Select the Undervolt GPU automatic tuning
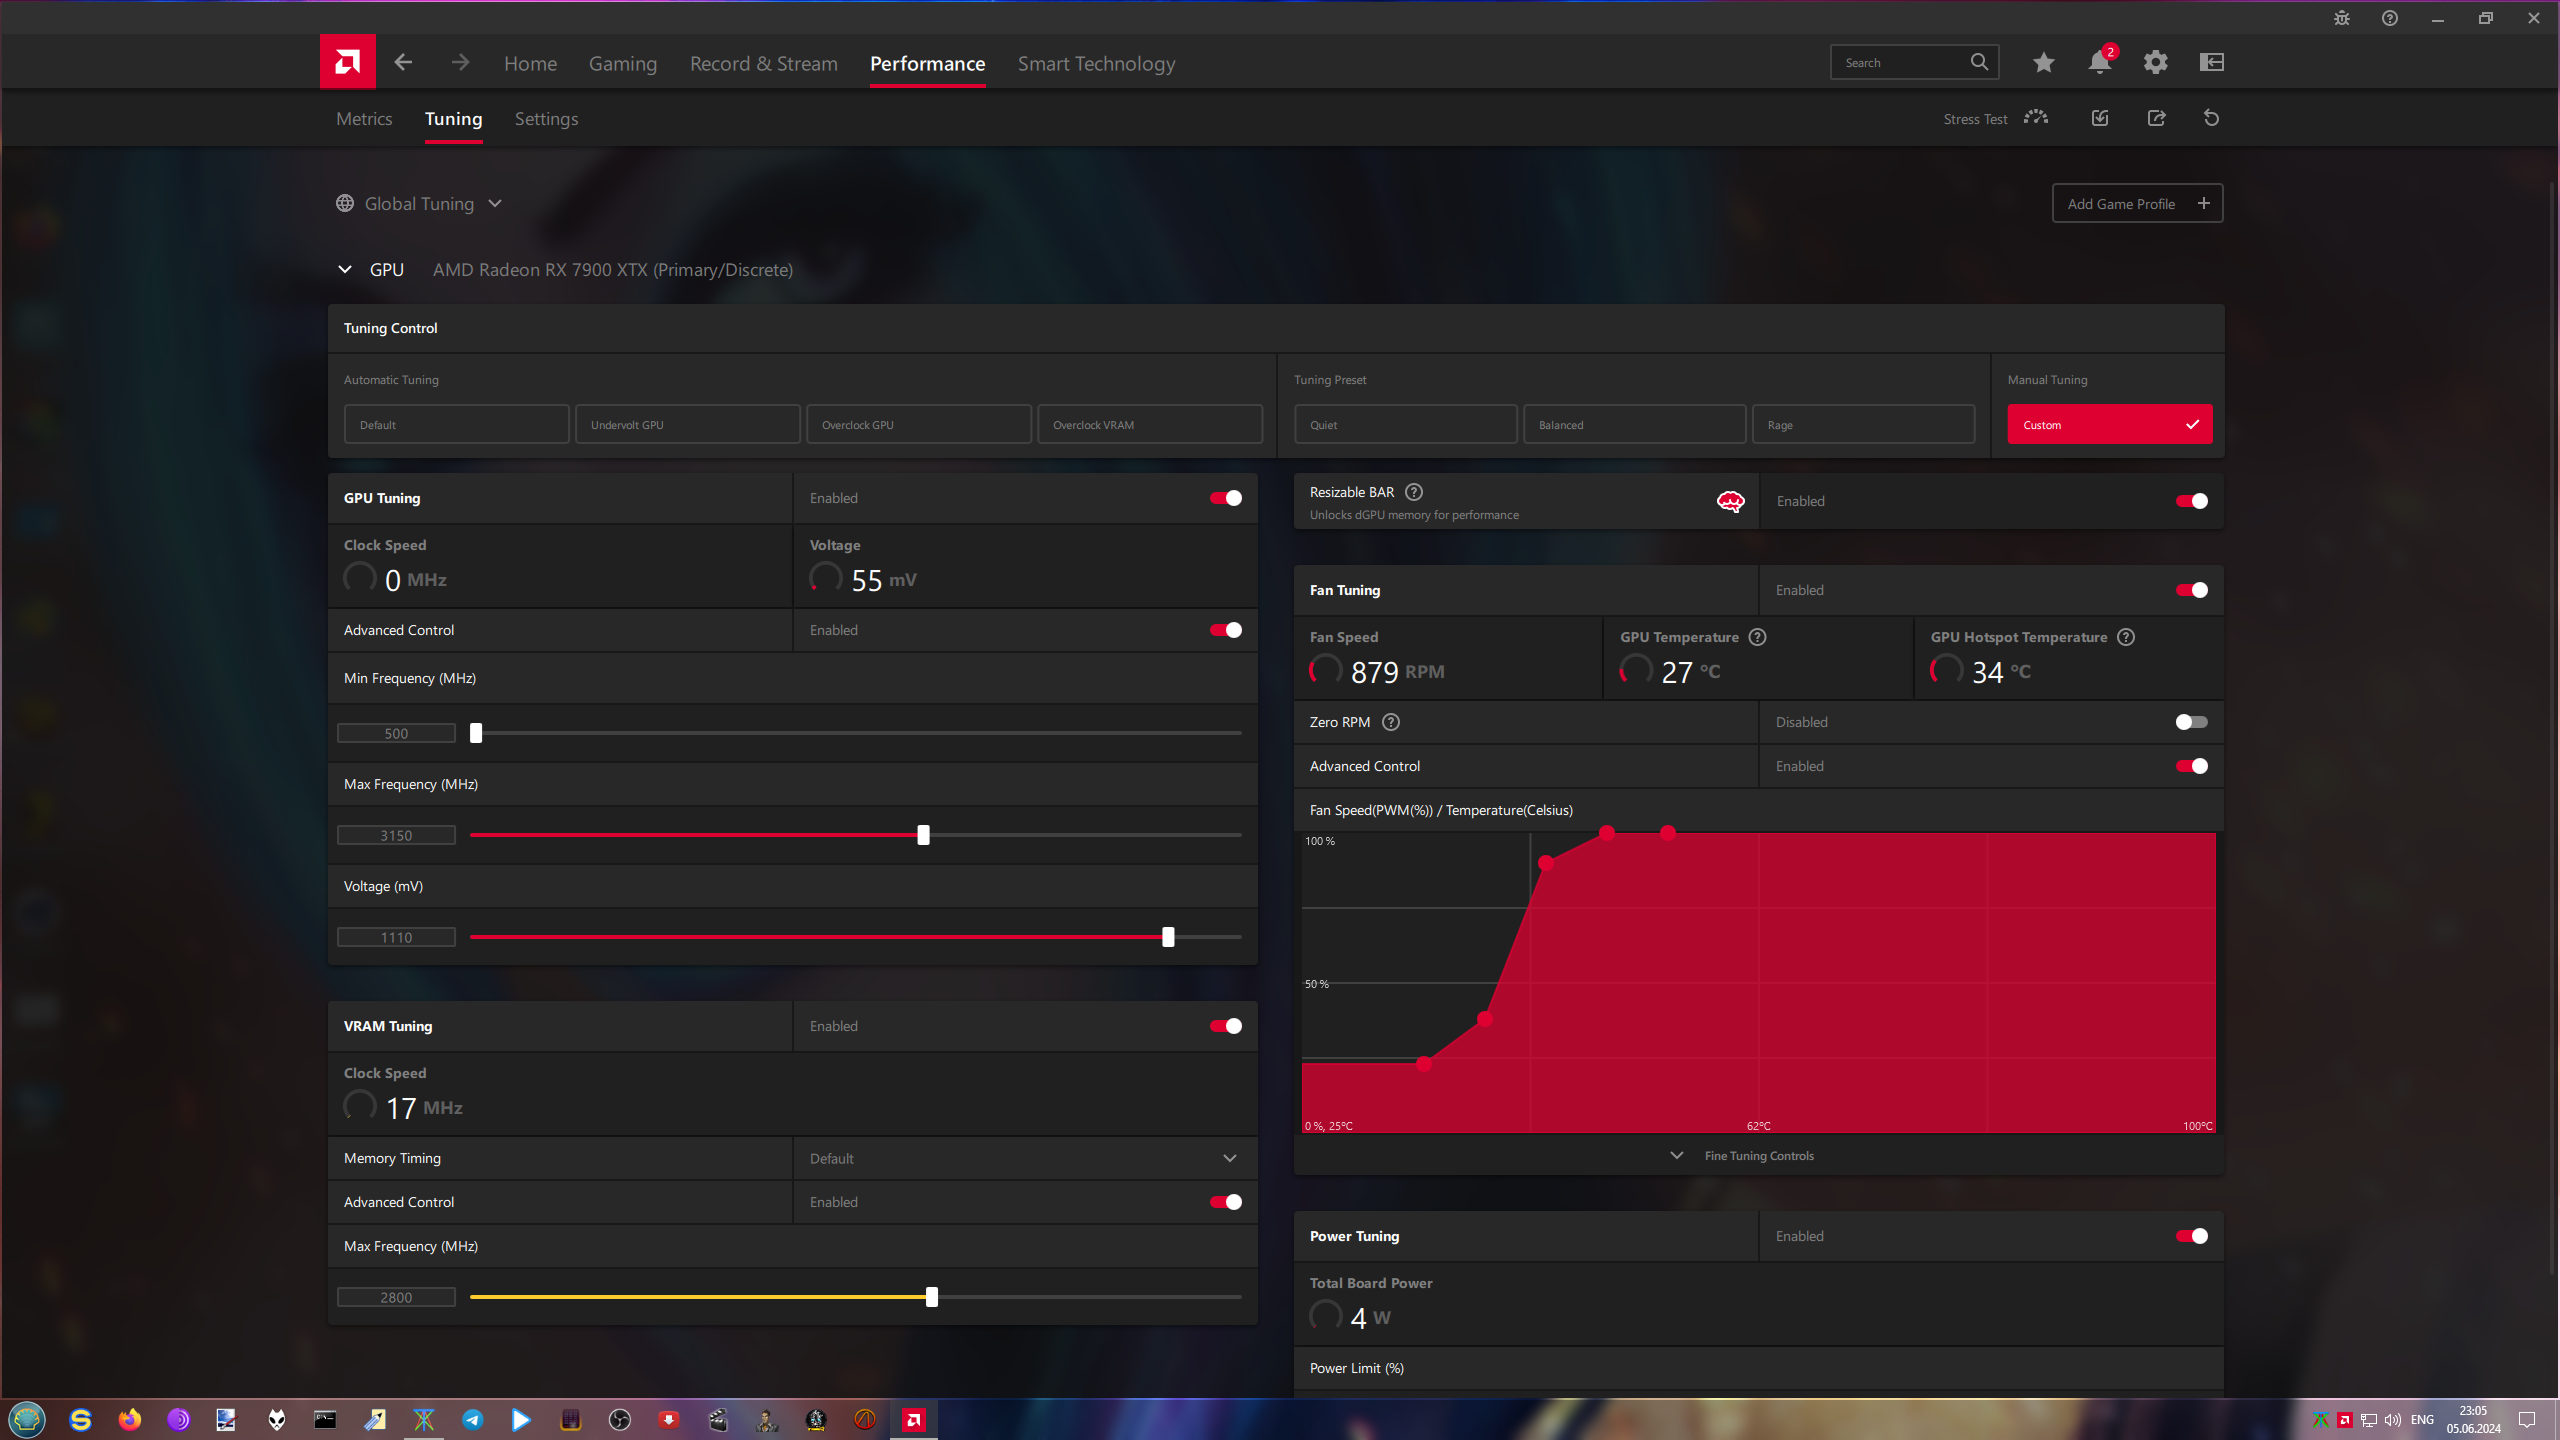Screen dimensions: 2560x1440 687,425
